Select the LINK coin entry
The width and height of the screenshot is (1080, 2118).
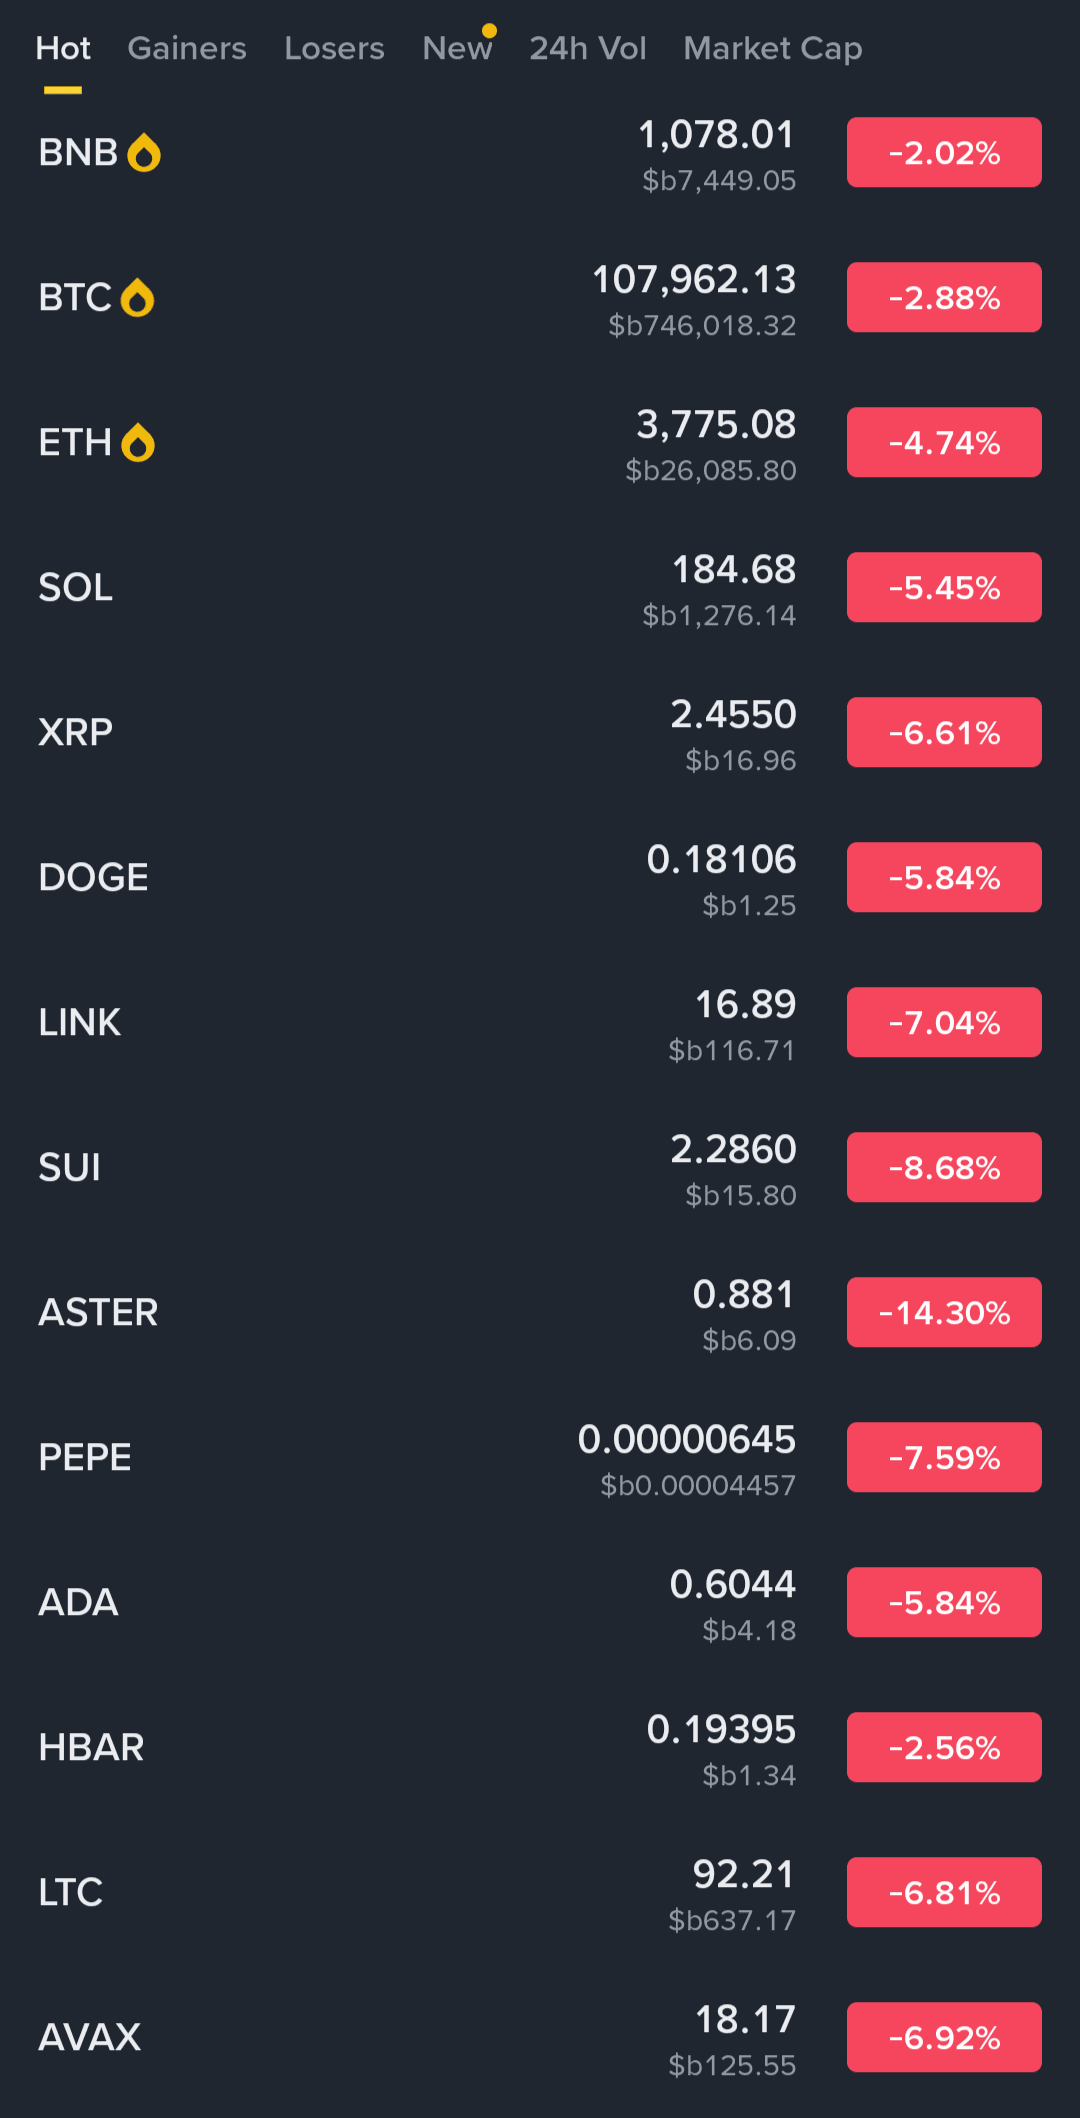(540, 1023)
